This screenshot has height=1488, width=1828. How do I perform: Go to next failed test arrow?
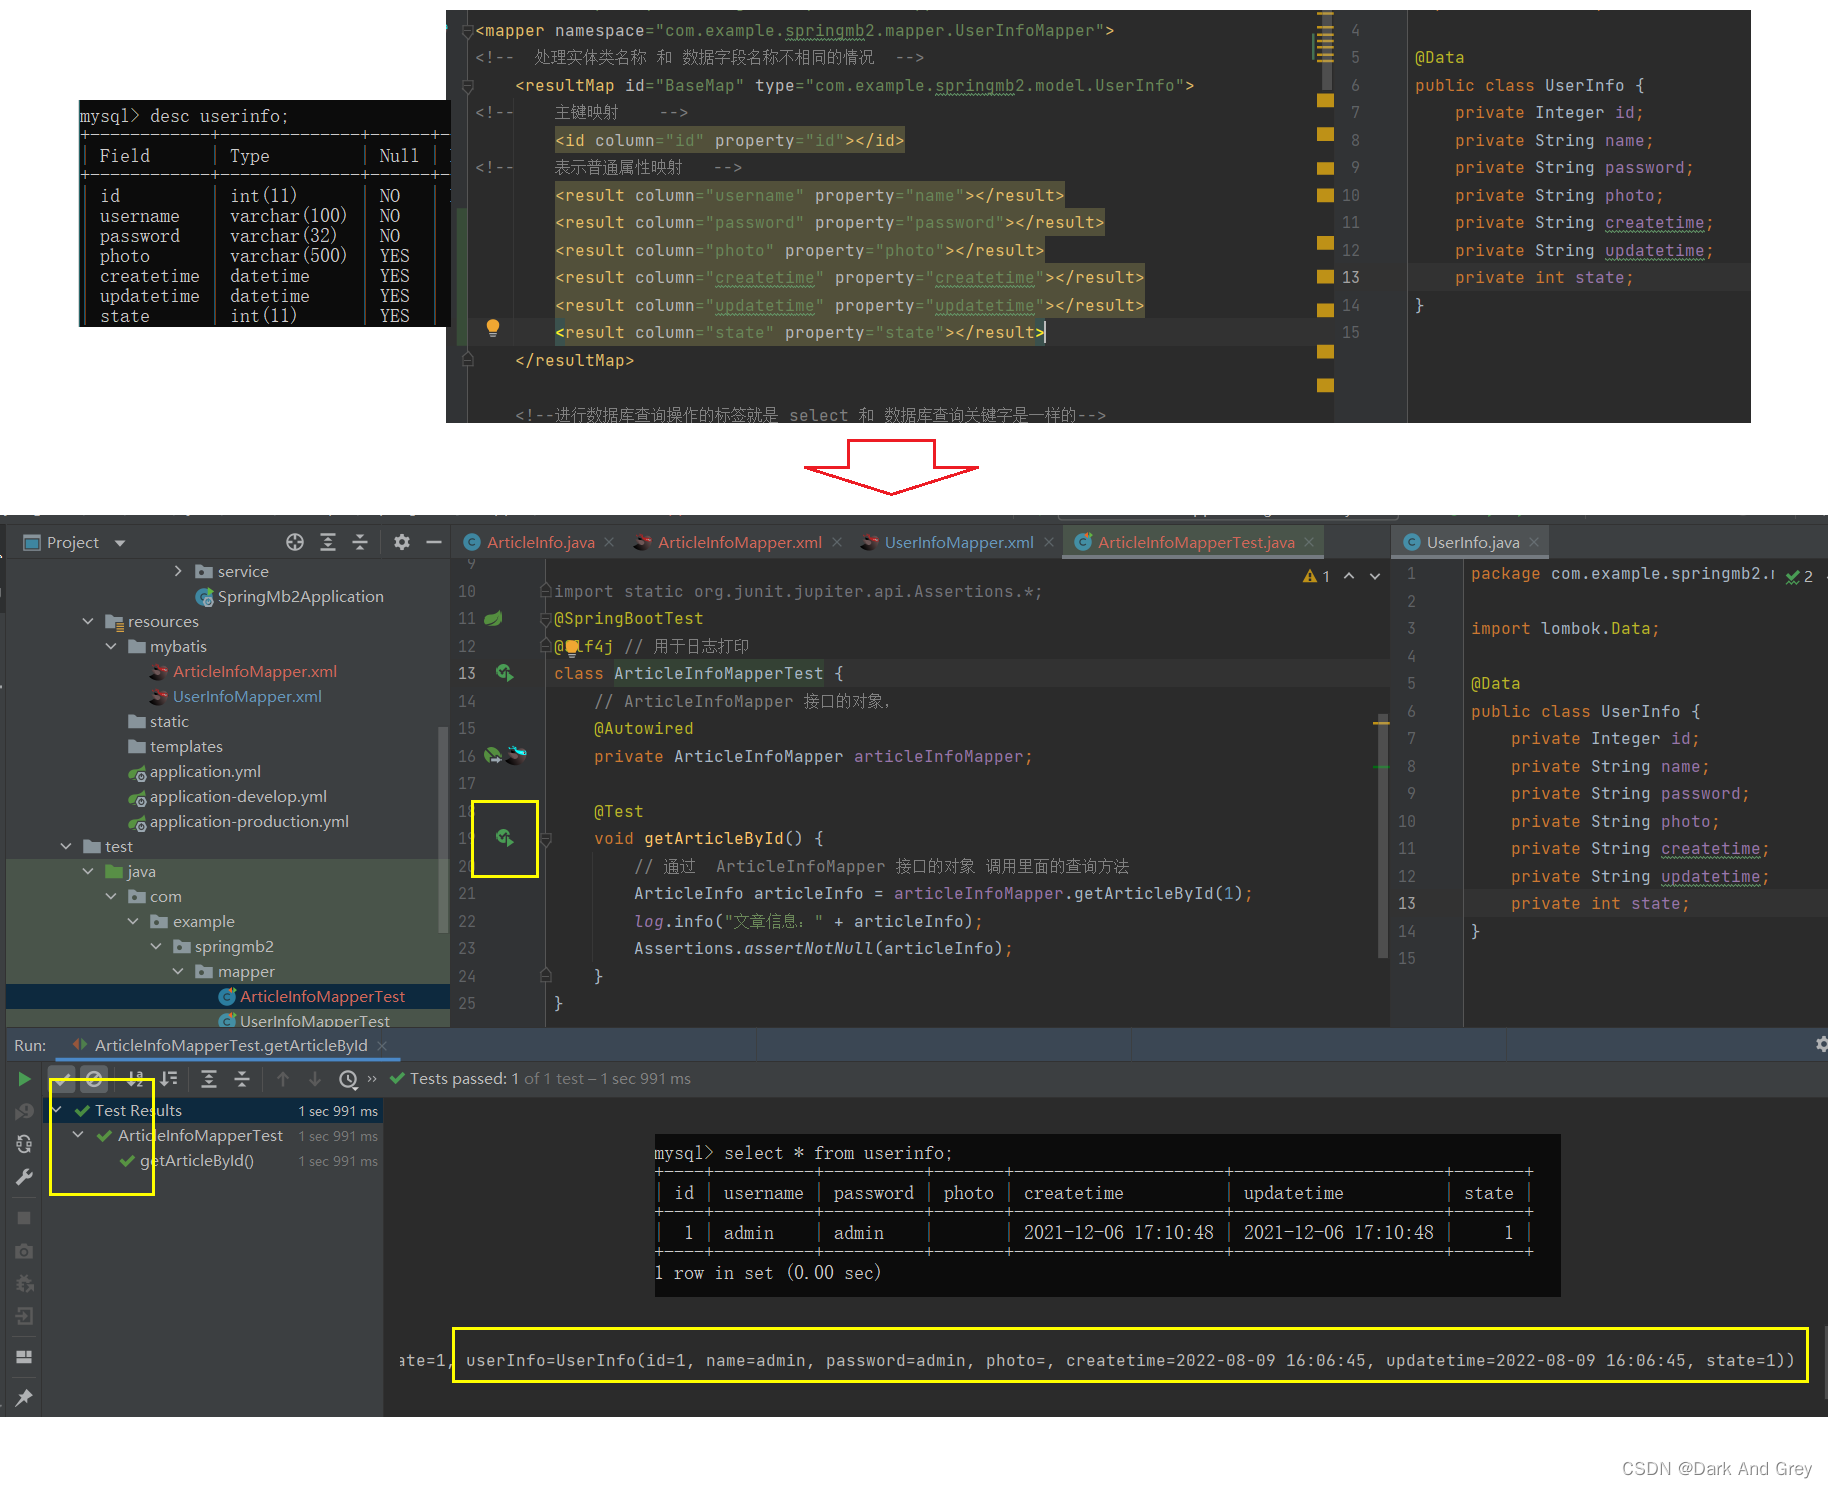click(315, 1079)
